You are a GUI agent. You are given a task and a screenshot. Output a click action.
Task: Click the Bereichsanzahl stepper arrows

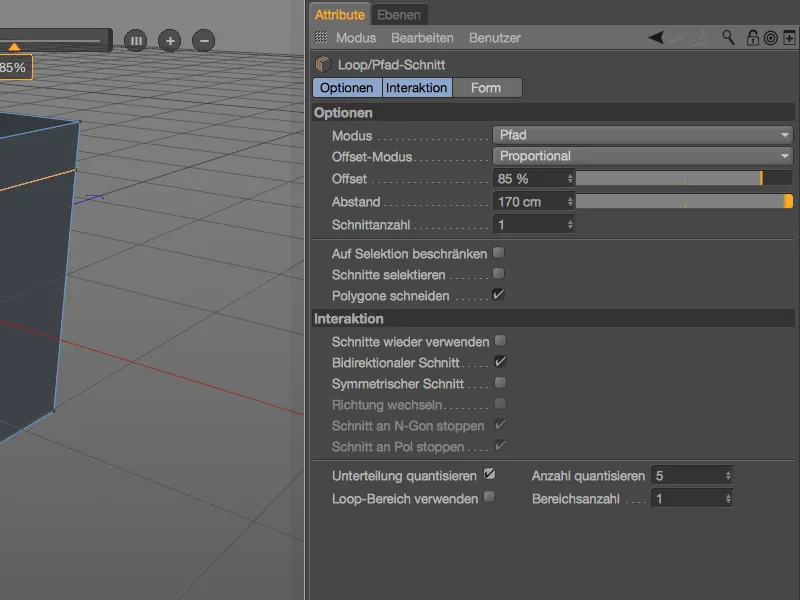[728, 498]
